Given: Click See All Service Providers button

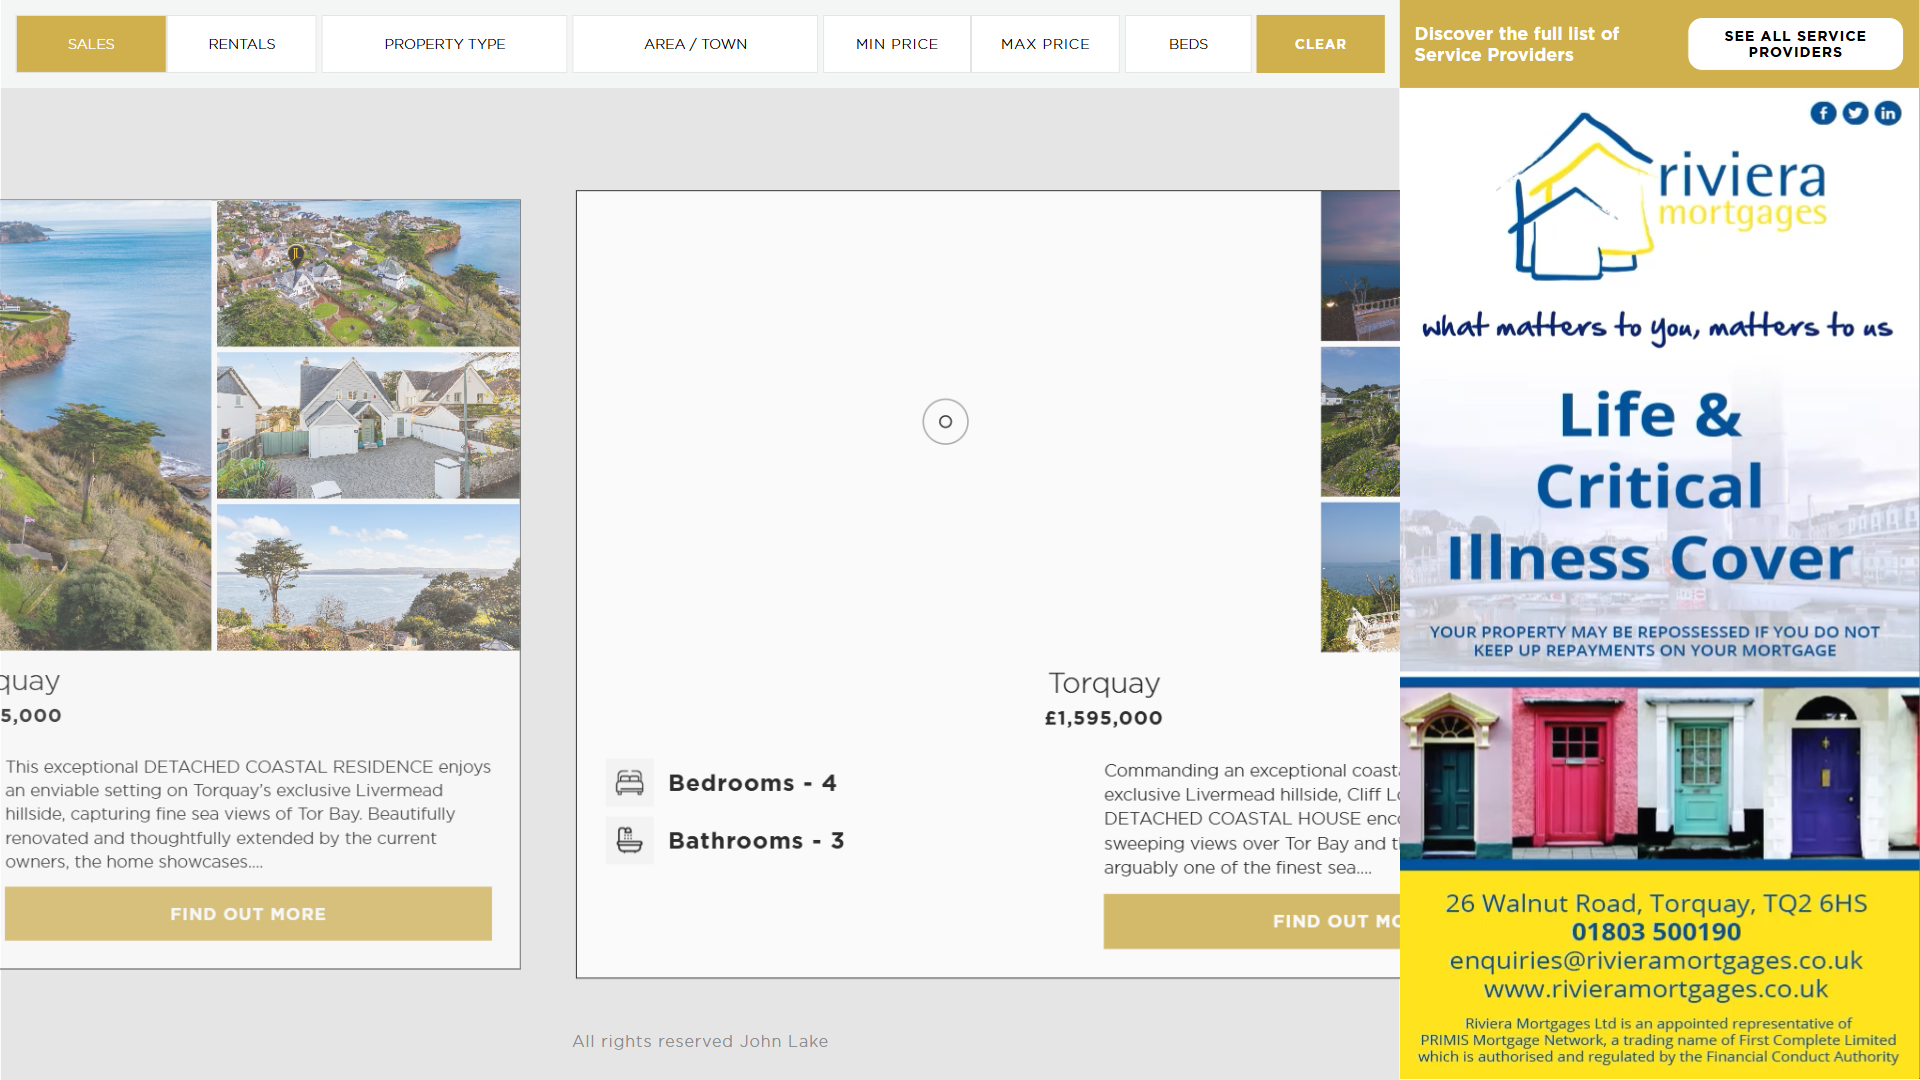Looking at the screenshot, I should 1795,44.
